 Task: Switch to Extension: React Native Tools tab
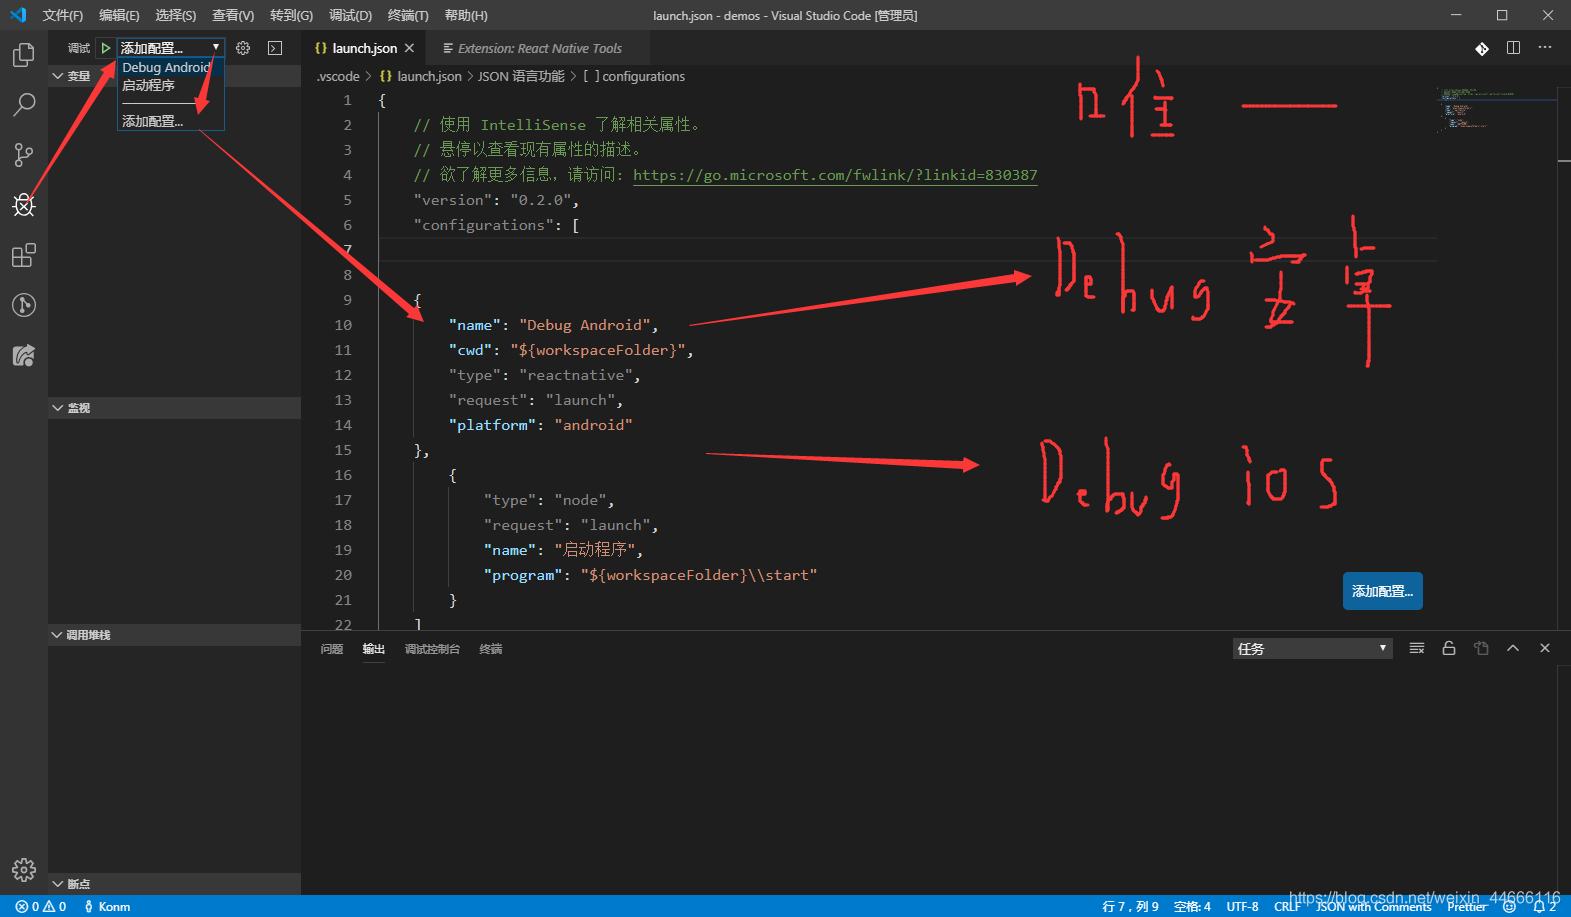click(540, 48)
